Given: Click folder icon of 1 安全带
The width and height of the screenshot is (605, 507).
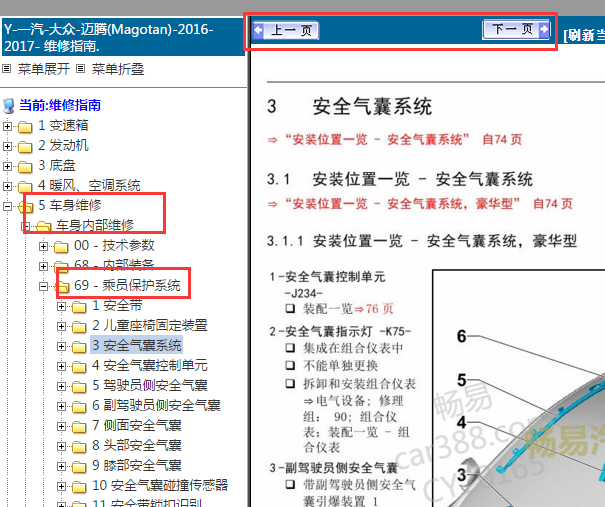Looking at the screenshot, I should 79,307.
